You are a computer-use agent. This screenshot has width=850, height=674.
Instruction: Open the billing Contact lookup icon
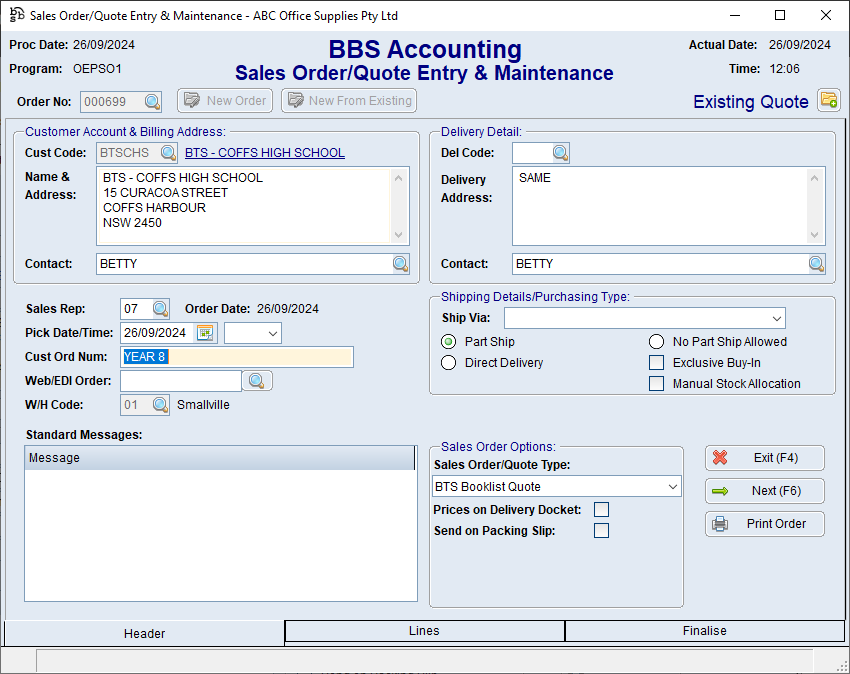(400, 264)
